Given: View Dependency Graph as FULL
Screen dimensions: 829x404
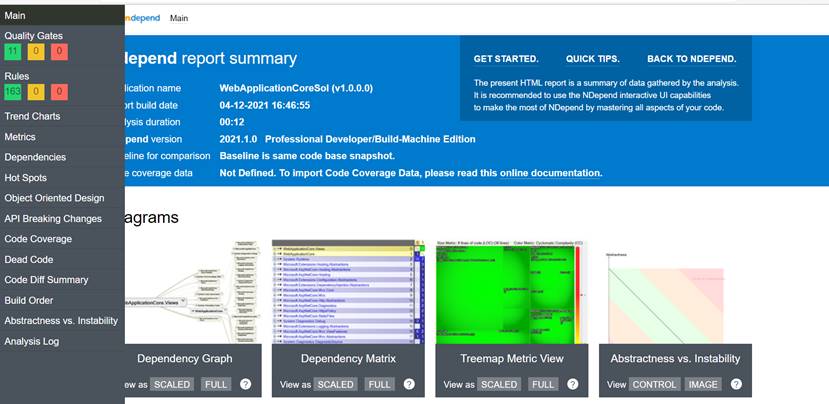Looking at the screenshot, I should [216, 384].
